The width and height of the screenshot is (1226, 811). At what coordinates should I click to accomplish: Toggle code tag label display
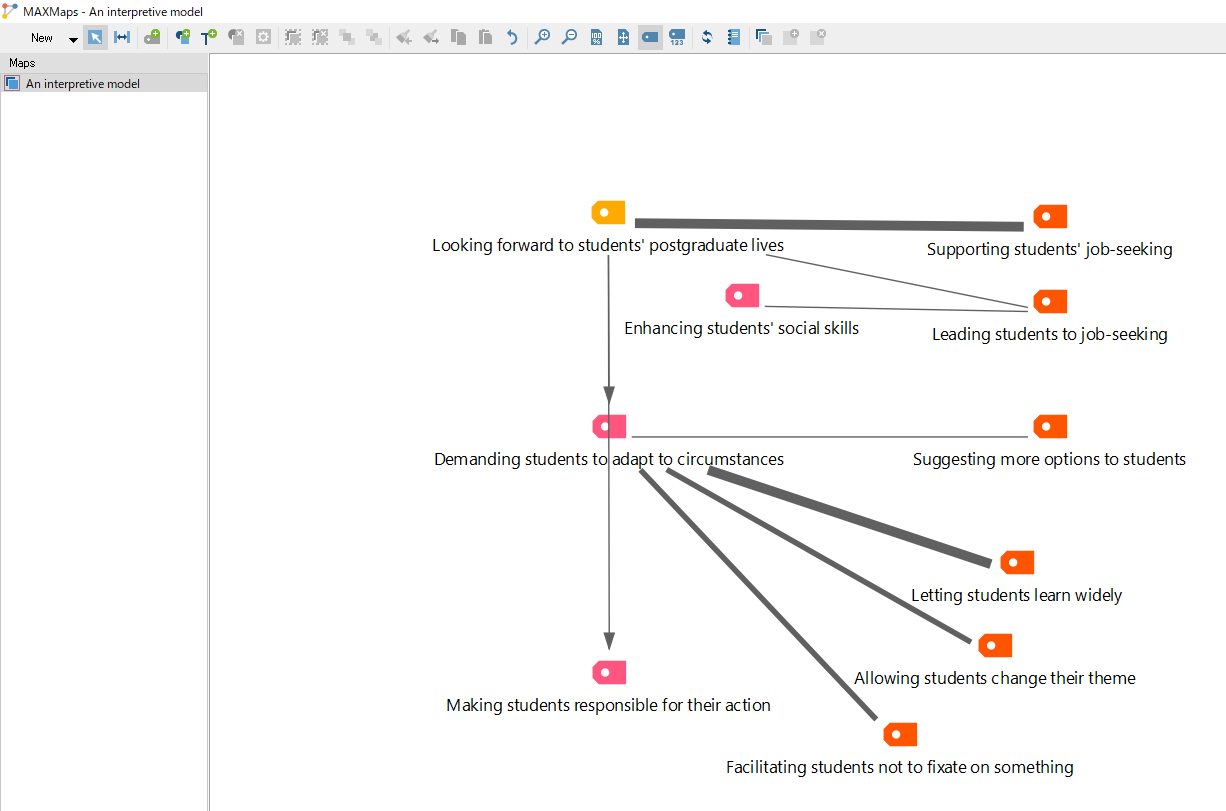(650, 38)
